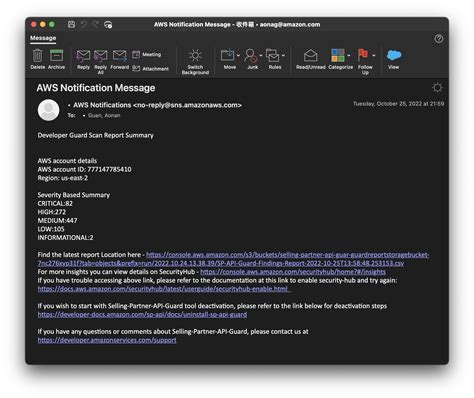Image resolution: width=474 pixels, height=398 pixels.
Task: Flag message with Follow Up
Action: click(x=363, y=61)
